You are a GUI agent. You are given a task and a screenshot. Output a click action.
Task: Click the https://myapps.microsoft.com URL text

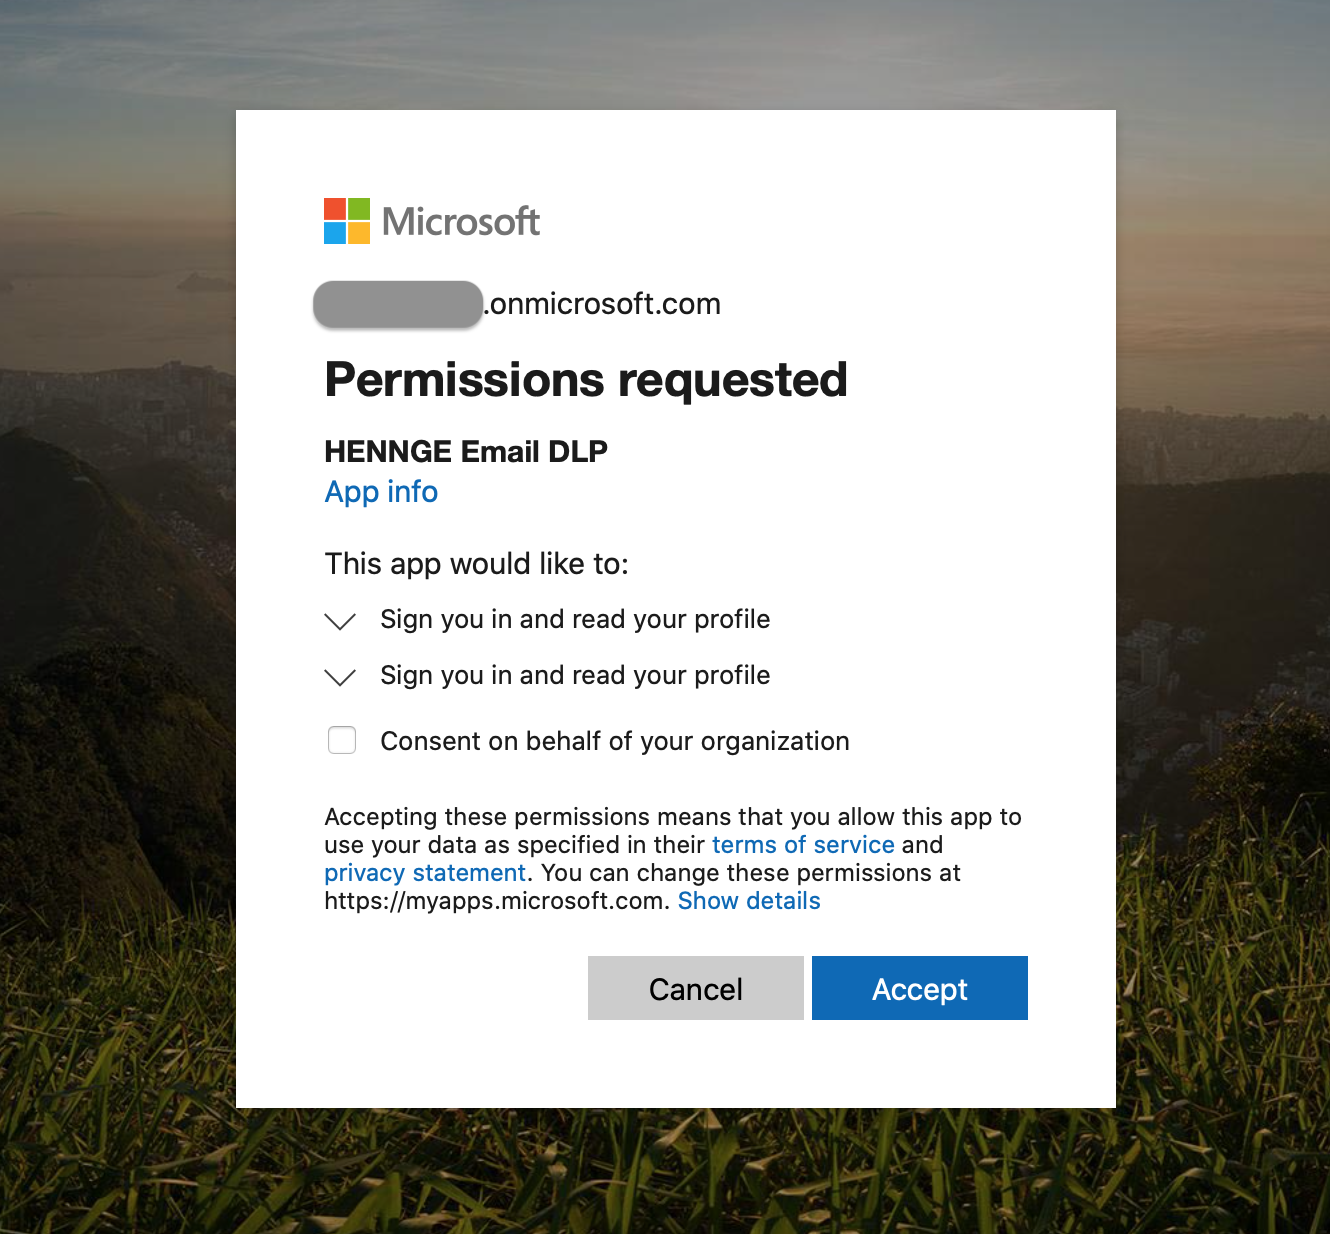coord(495,901)
